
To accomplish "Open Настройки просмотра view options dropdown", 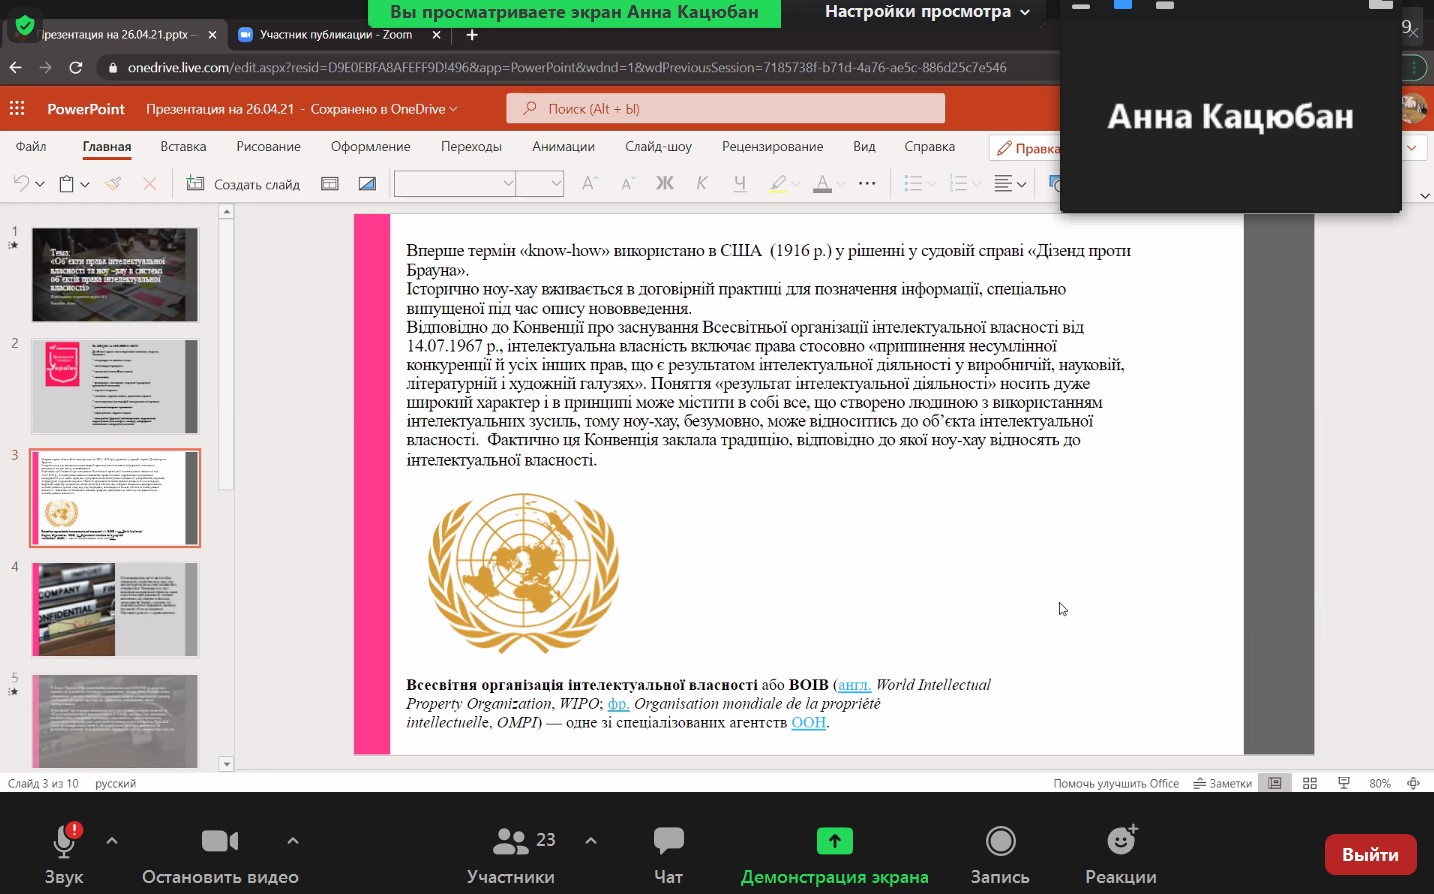I will click(x=927, y=12).
